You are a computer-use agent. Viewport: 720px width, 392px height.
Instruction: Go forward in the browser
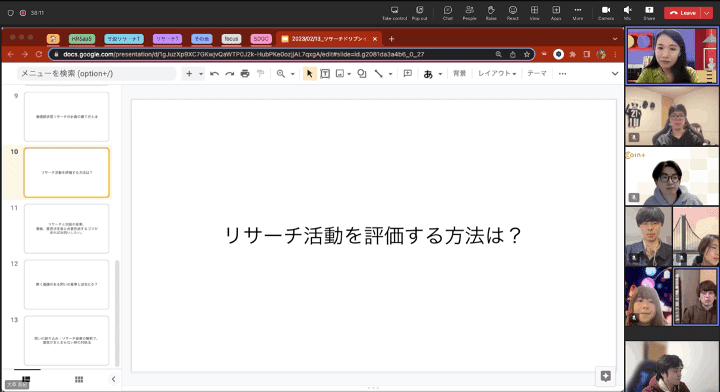(x=24, y=54)
